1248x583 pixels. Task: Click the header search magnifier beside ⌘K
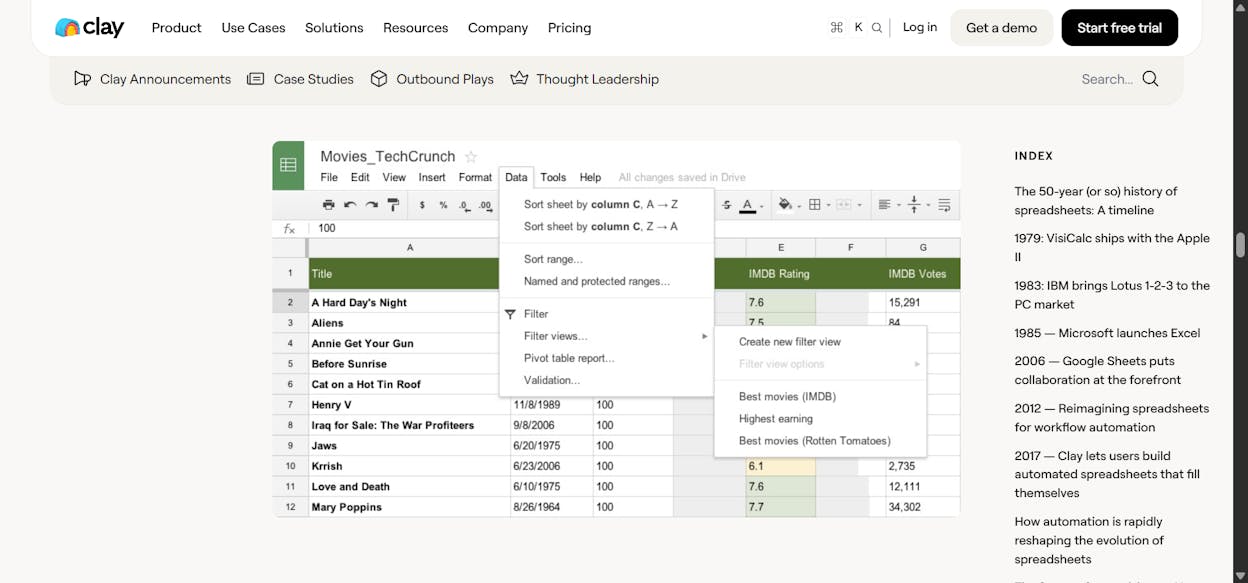click(877, 28)
